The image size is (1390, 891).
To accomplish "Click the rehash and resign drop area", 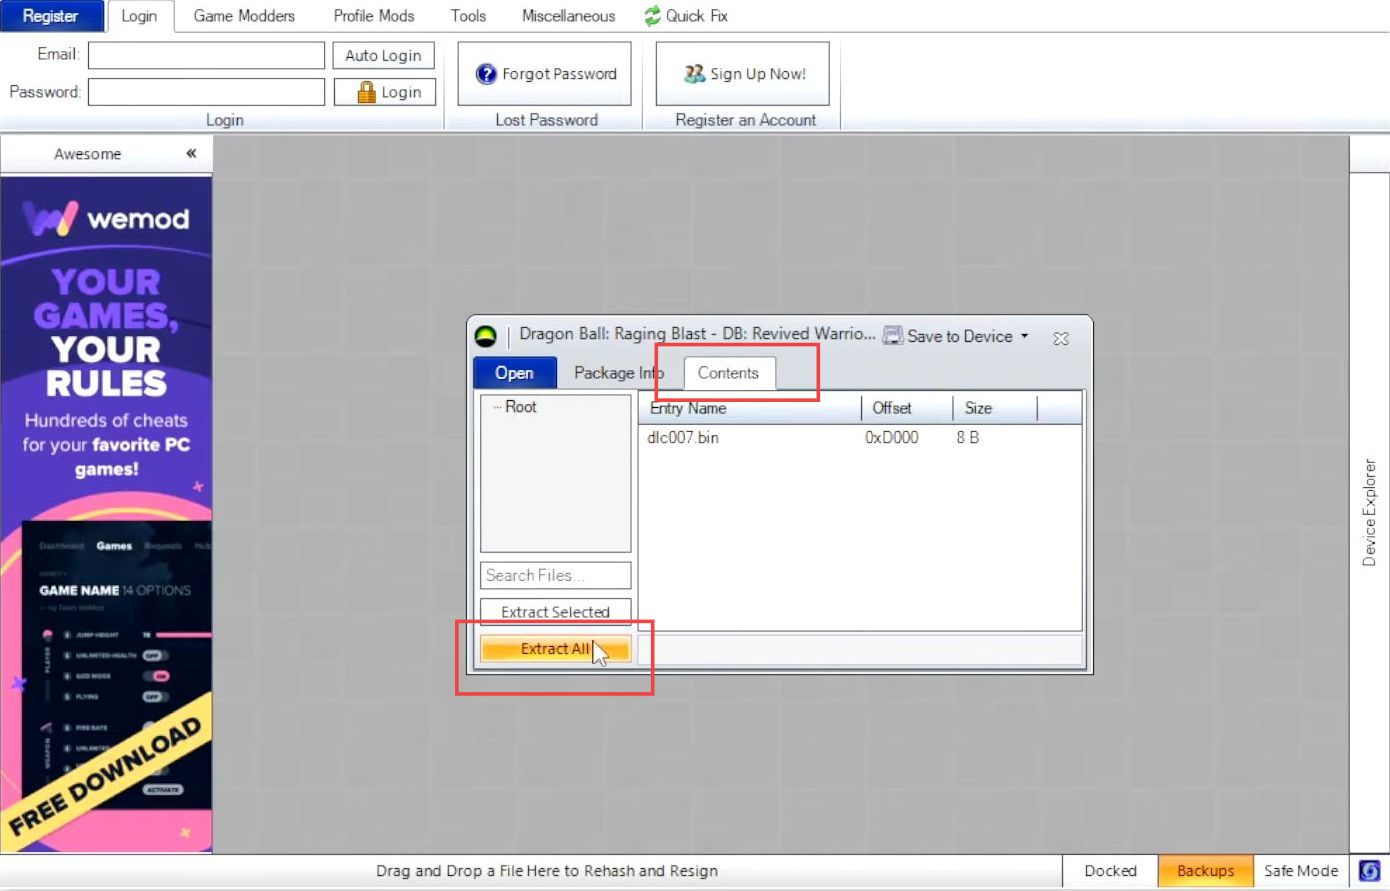I will pos(547,871).
